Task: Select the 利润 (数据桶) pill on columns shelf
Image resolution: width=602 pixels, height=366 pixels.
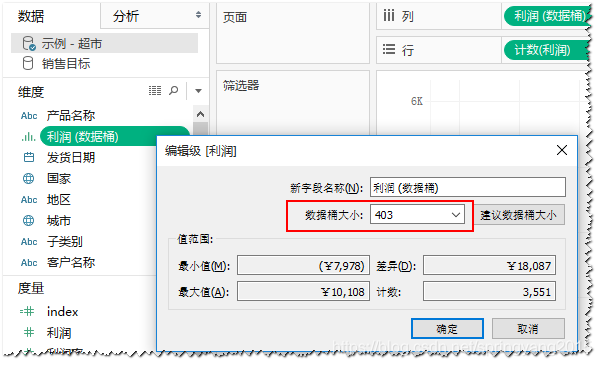Action: point(546,16)
